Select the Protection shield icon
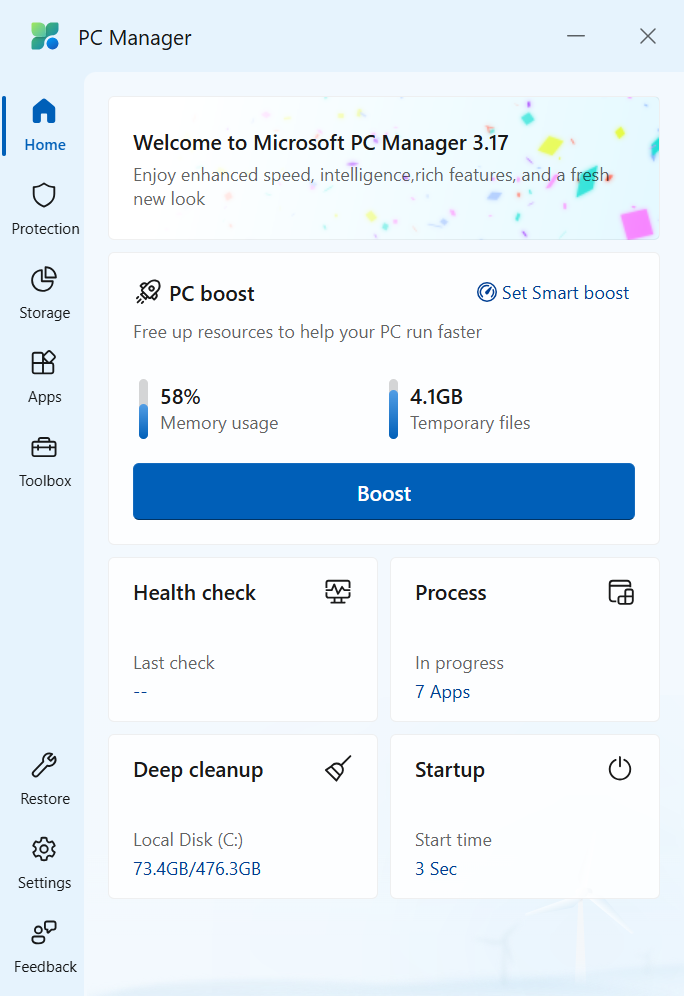This screenshot has width=684, height=996. 44,196
